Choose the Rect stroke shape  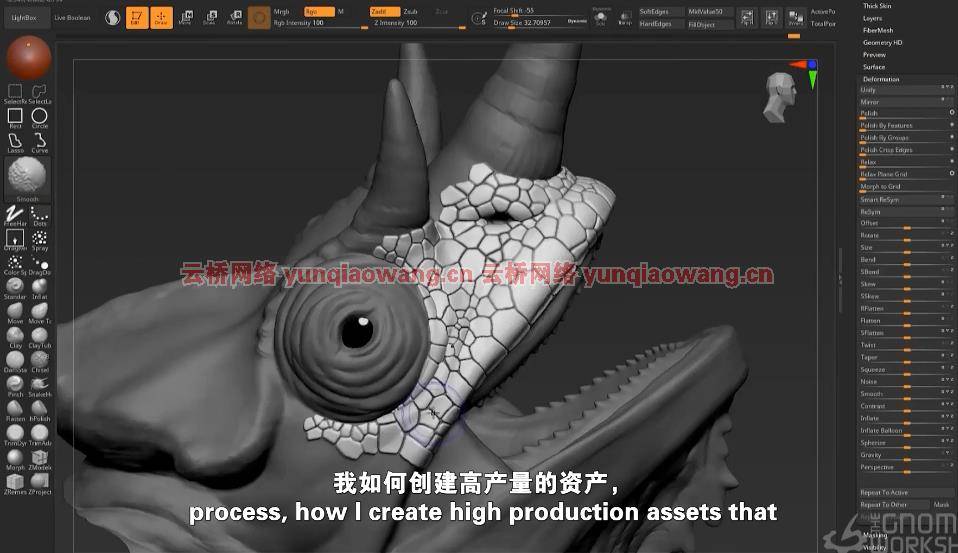(x=15, y=117)
